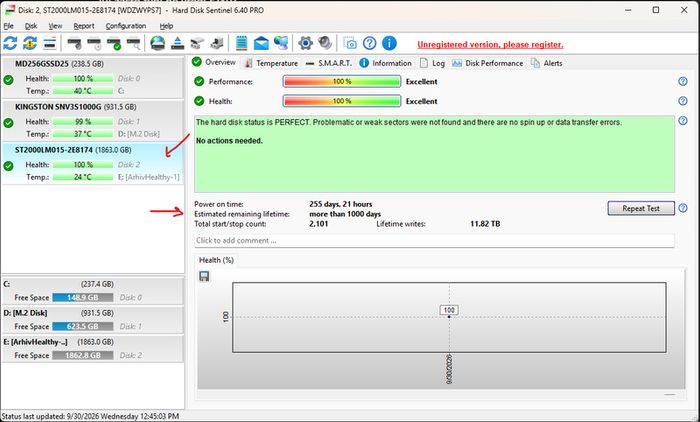Click the horizontal bars icon in toolbar
700x422 pixels.
point(50,43)
